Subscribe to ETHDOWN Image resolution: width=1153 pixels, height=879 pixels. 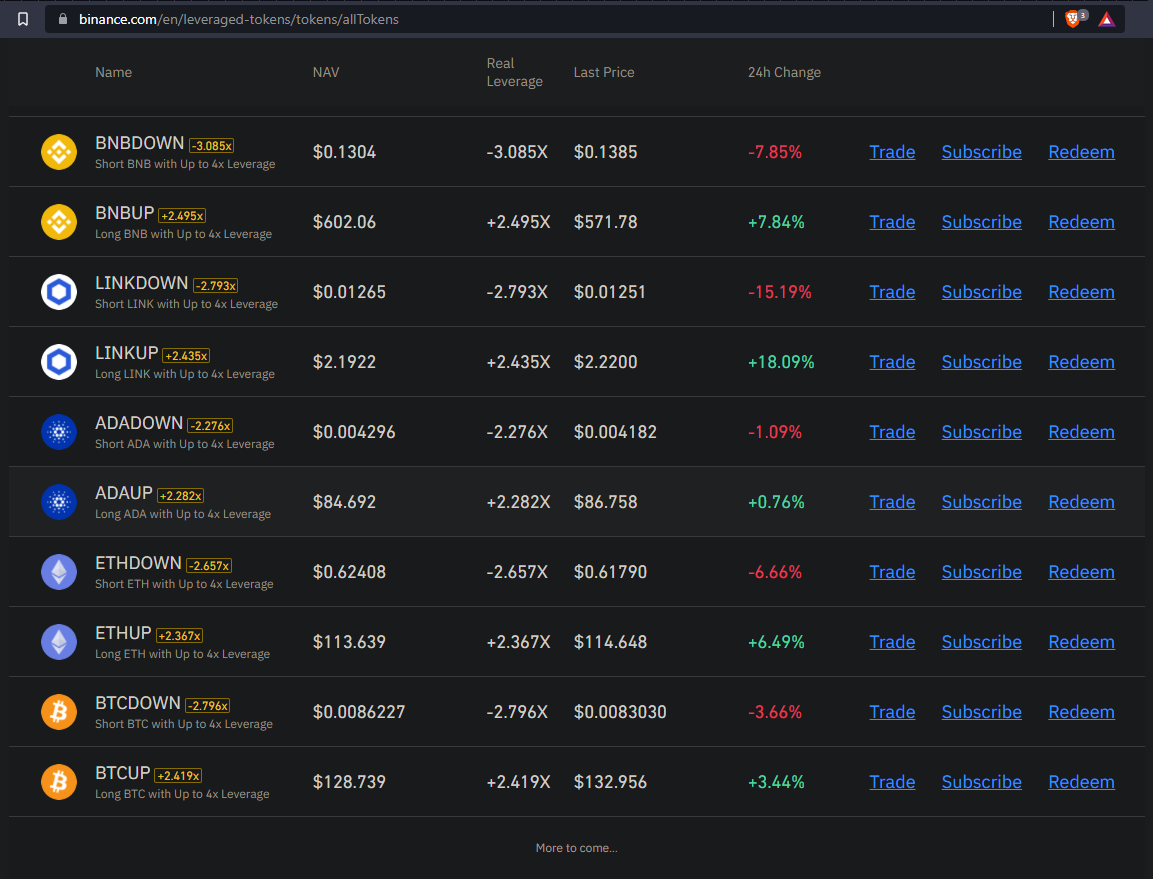[x=982, y=572]
